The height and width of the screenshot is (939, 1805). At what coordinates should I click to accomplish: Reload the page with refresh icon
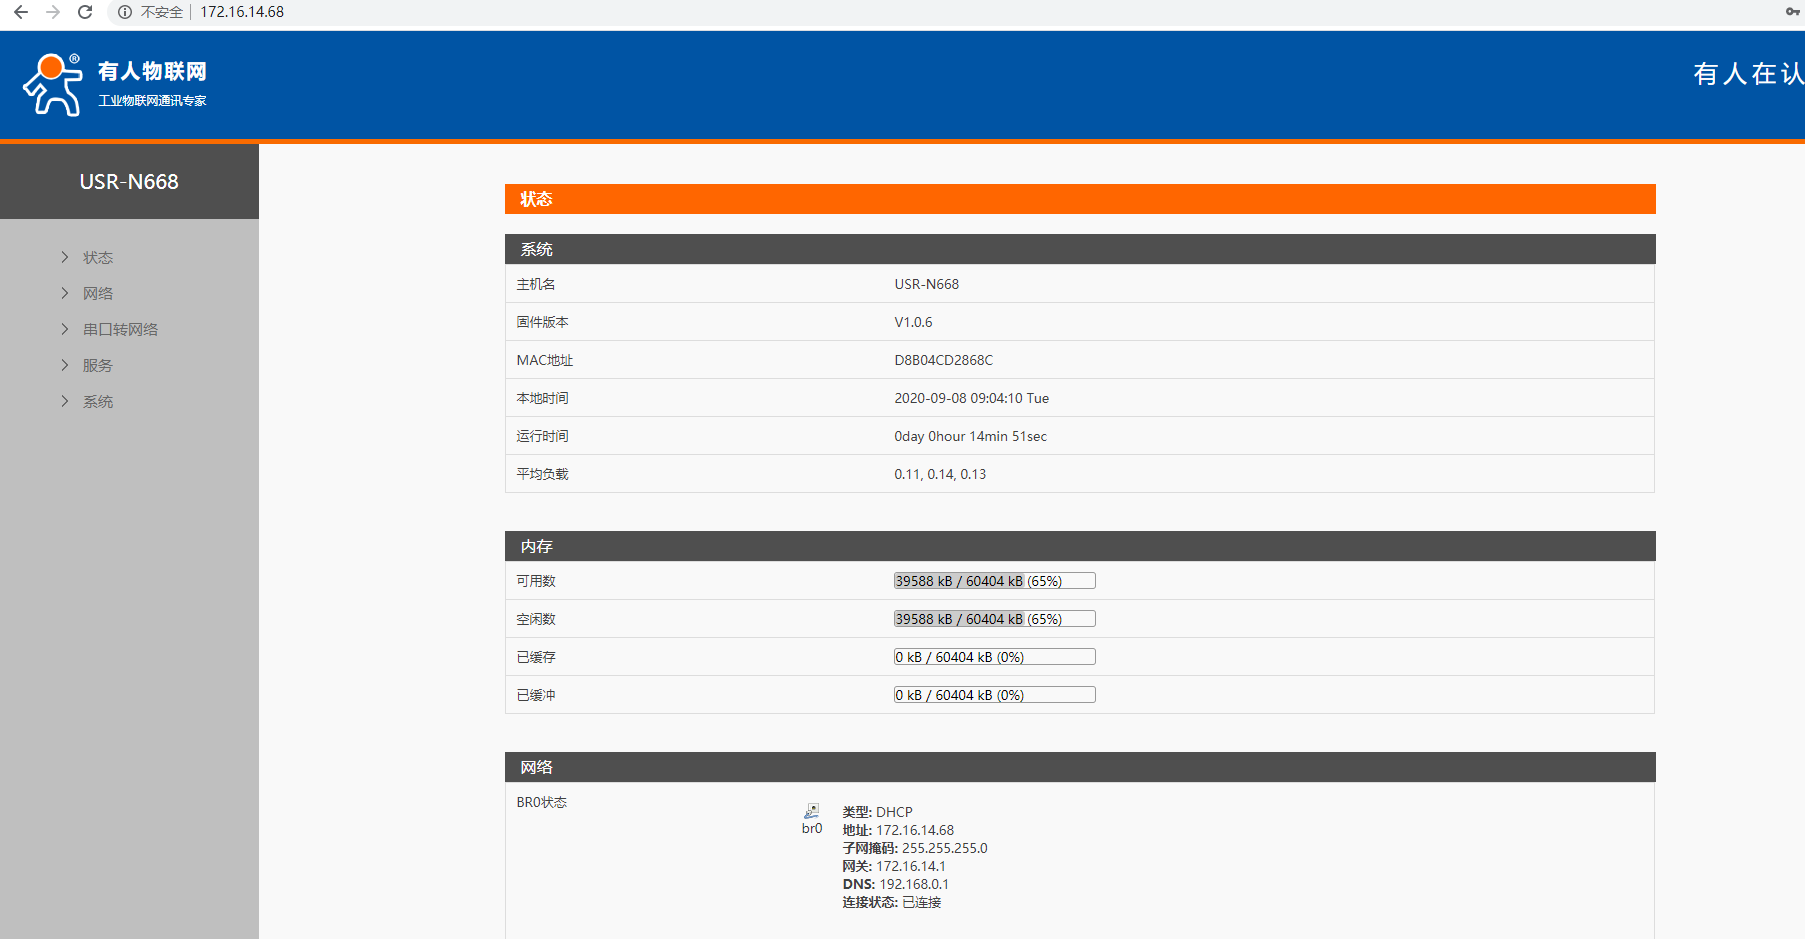click(85, 12)
